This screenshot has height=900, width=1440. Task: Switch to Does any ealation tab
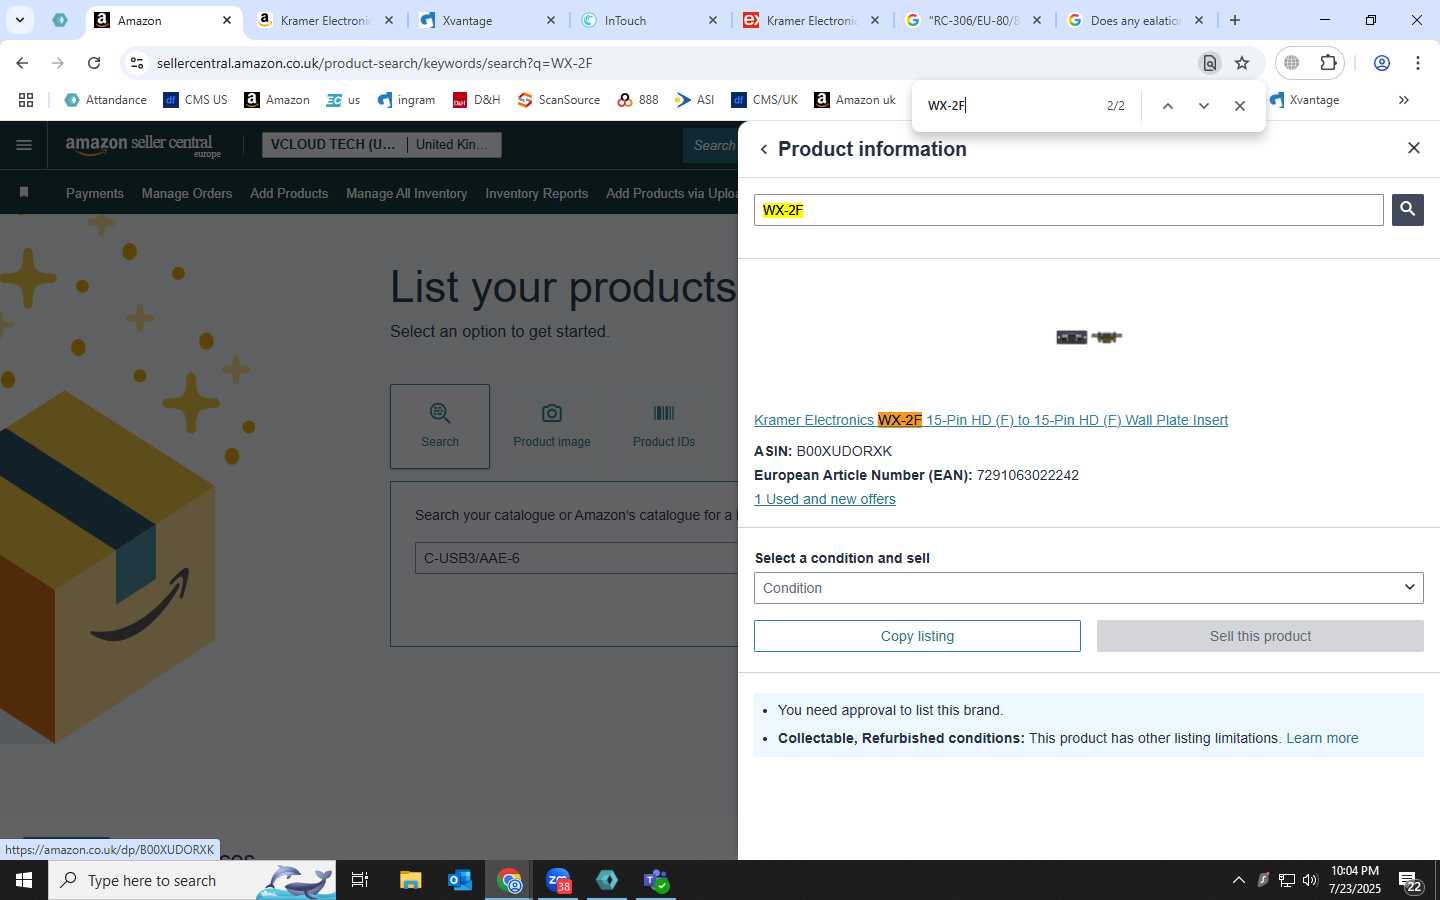pos(1135,20)
